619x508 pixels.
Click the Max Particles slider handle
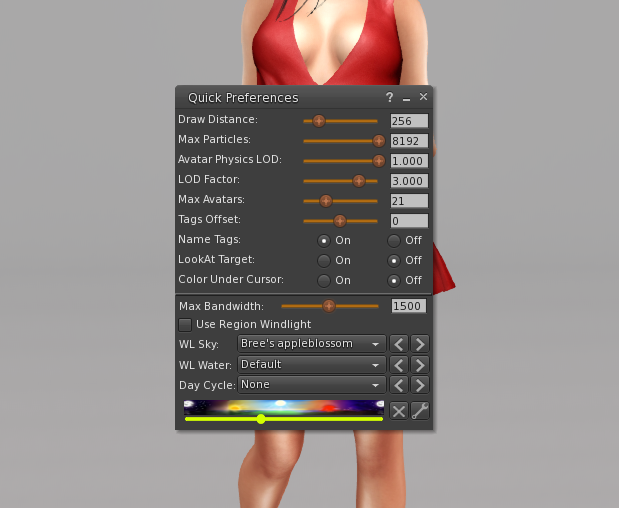pyautogui.click(x=379, y=141)
